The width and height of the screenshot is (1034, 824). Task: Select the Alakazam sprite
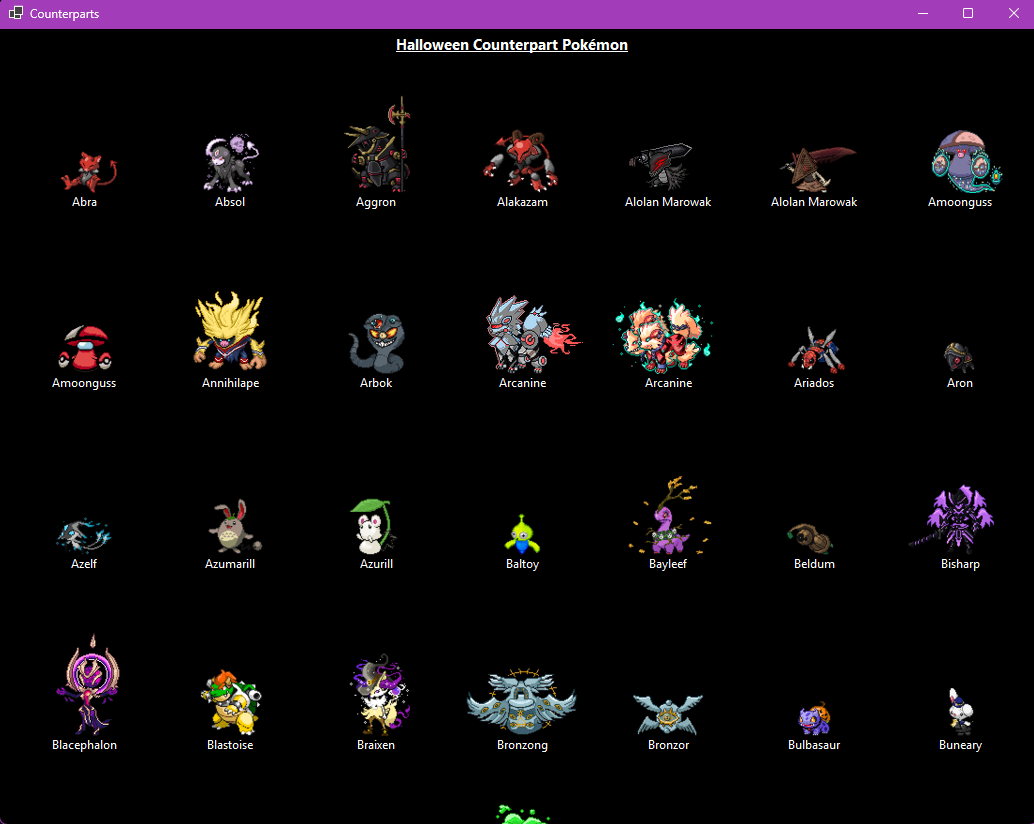[520, 160]
